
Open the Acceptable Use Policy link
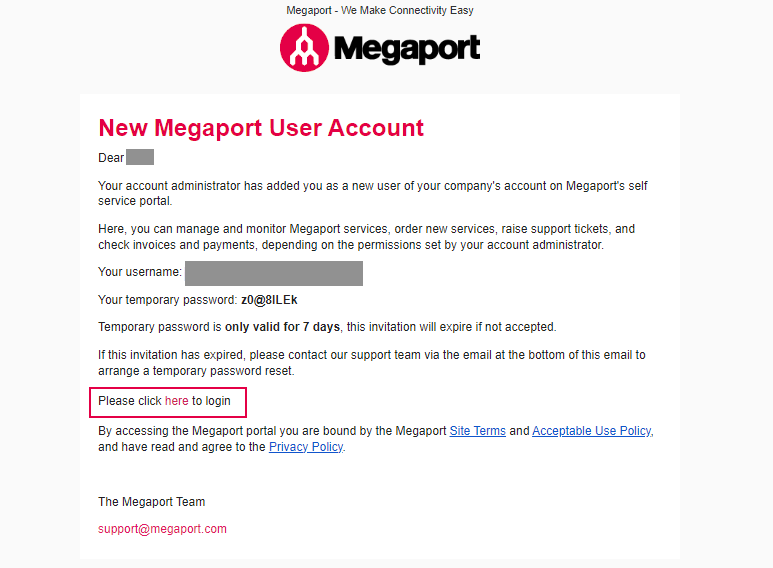pyautogui.click(x=592, y=431)
